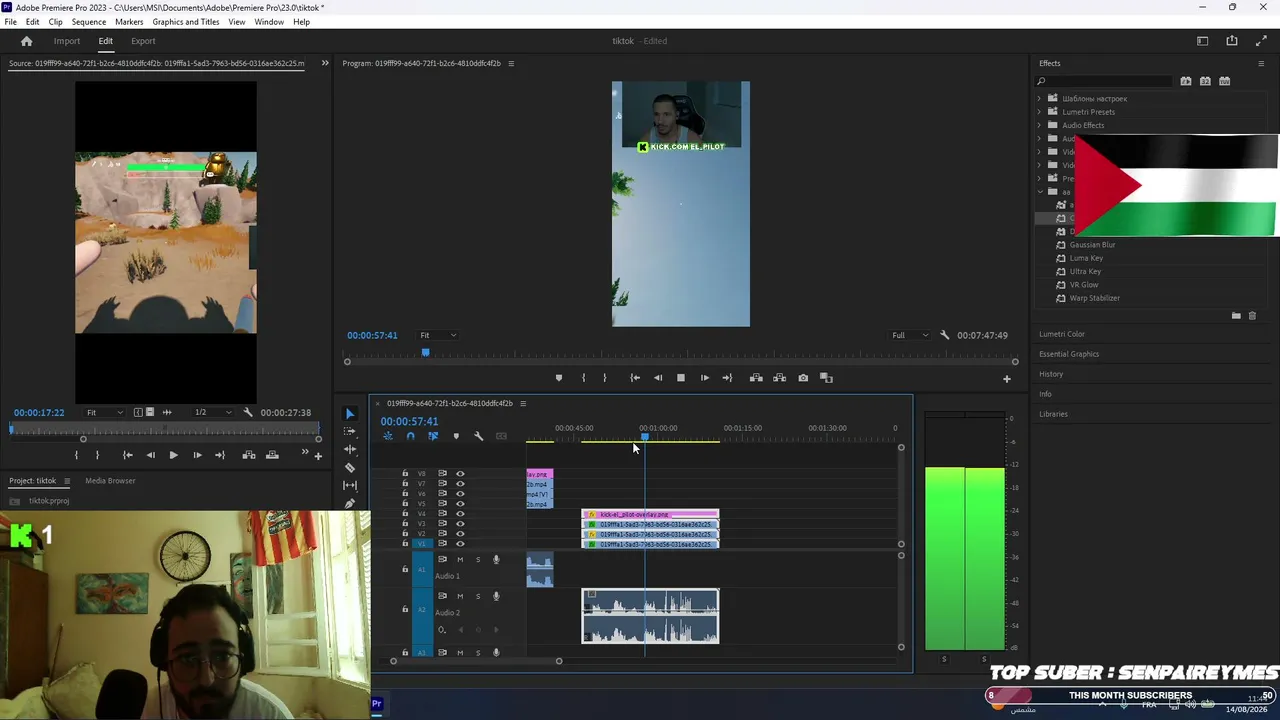Click the Extract button in Program monitor
The width and height of the screenshot is (1280, 720).
tap(780, 378)
